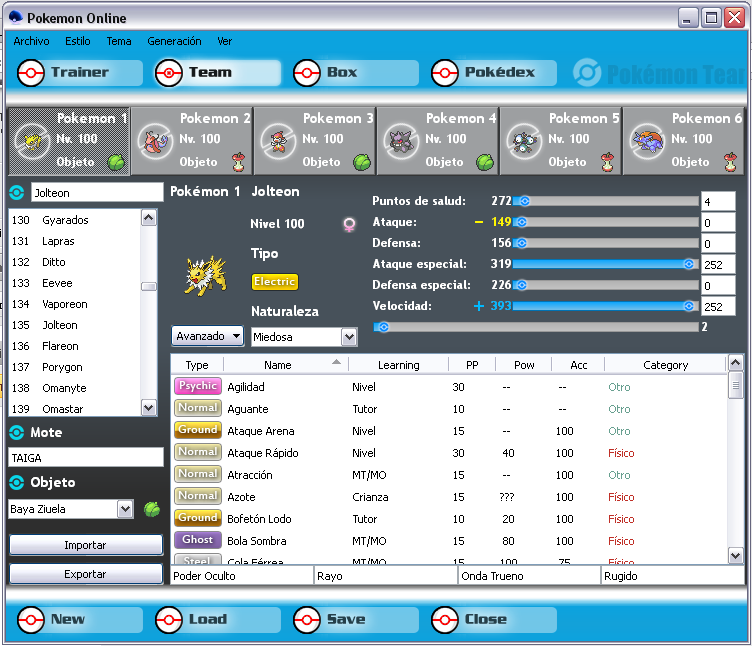Click the Pokémon list scroll down arrow
The height and width of the screenshot is (646, 752).
149,408
